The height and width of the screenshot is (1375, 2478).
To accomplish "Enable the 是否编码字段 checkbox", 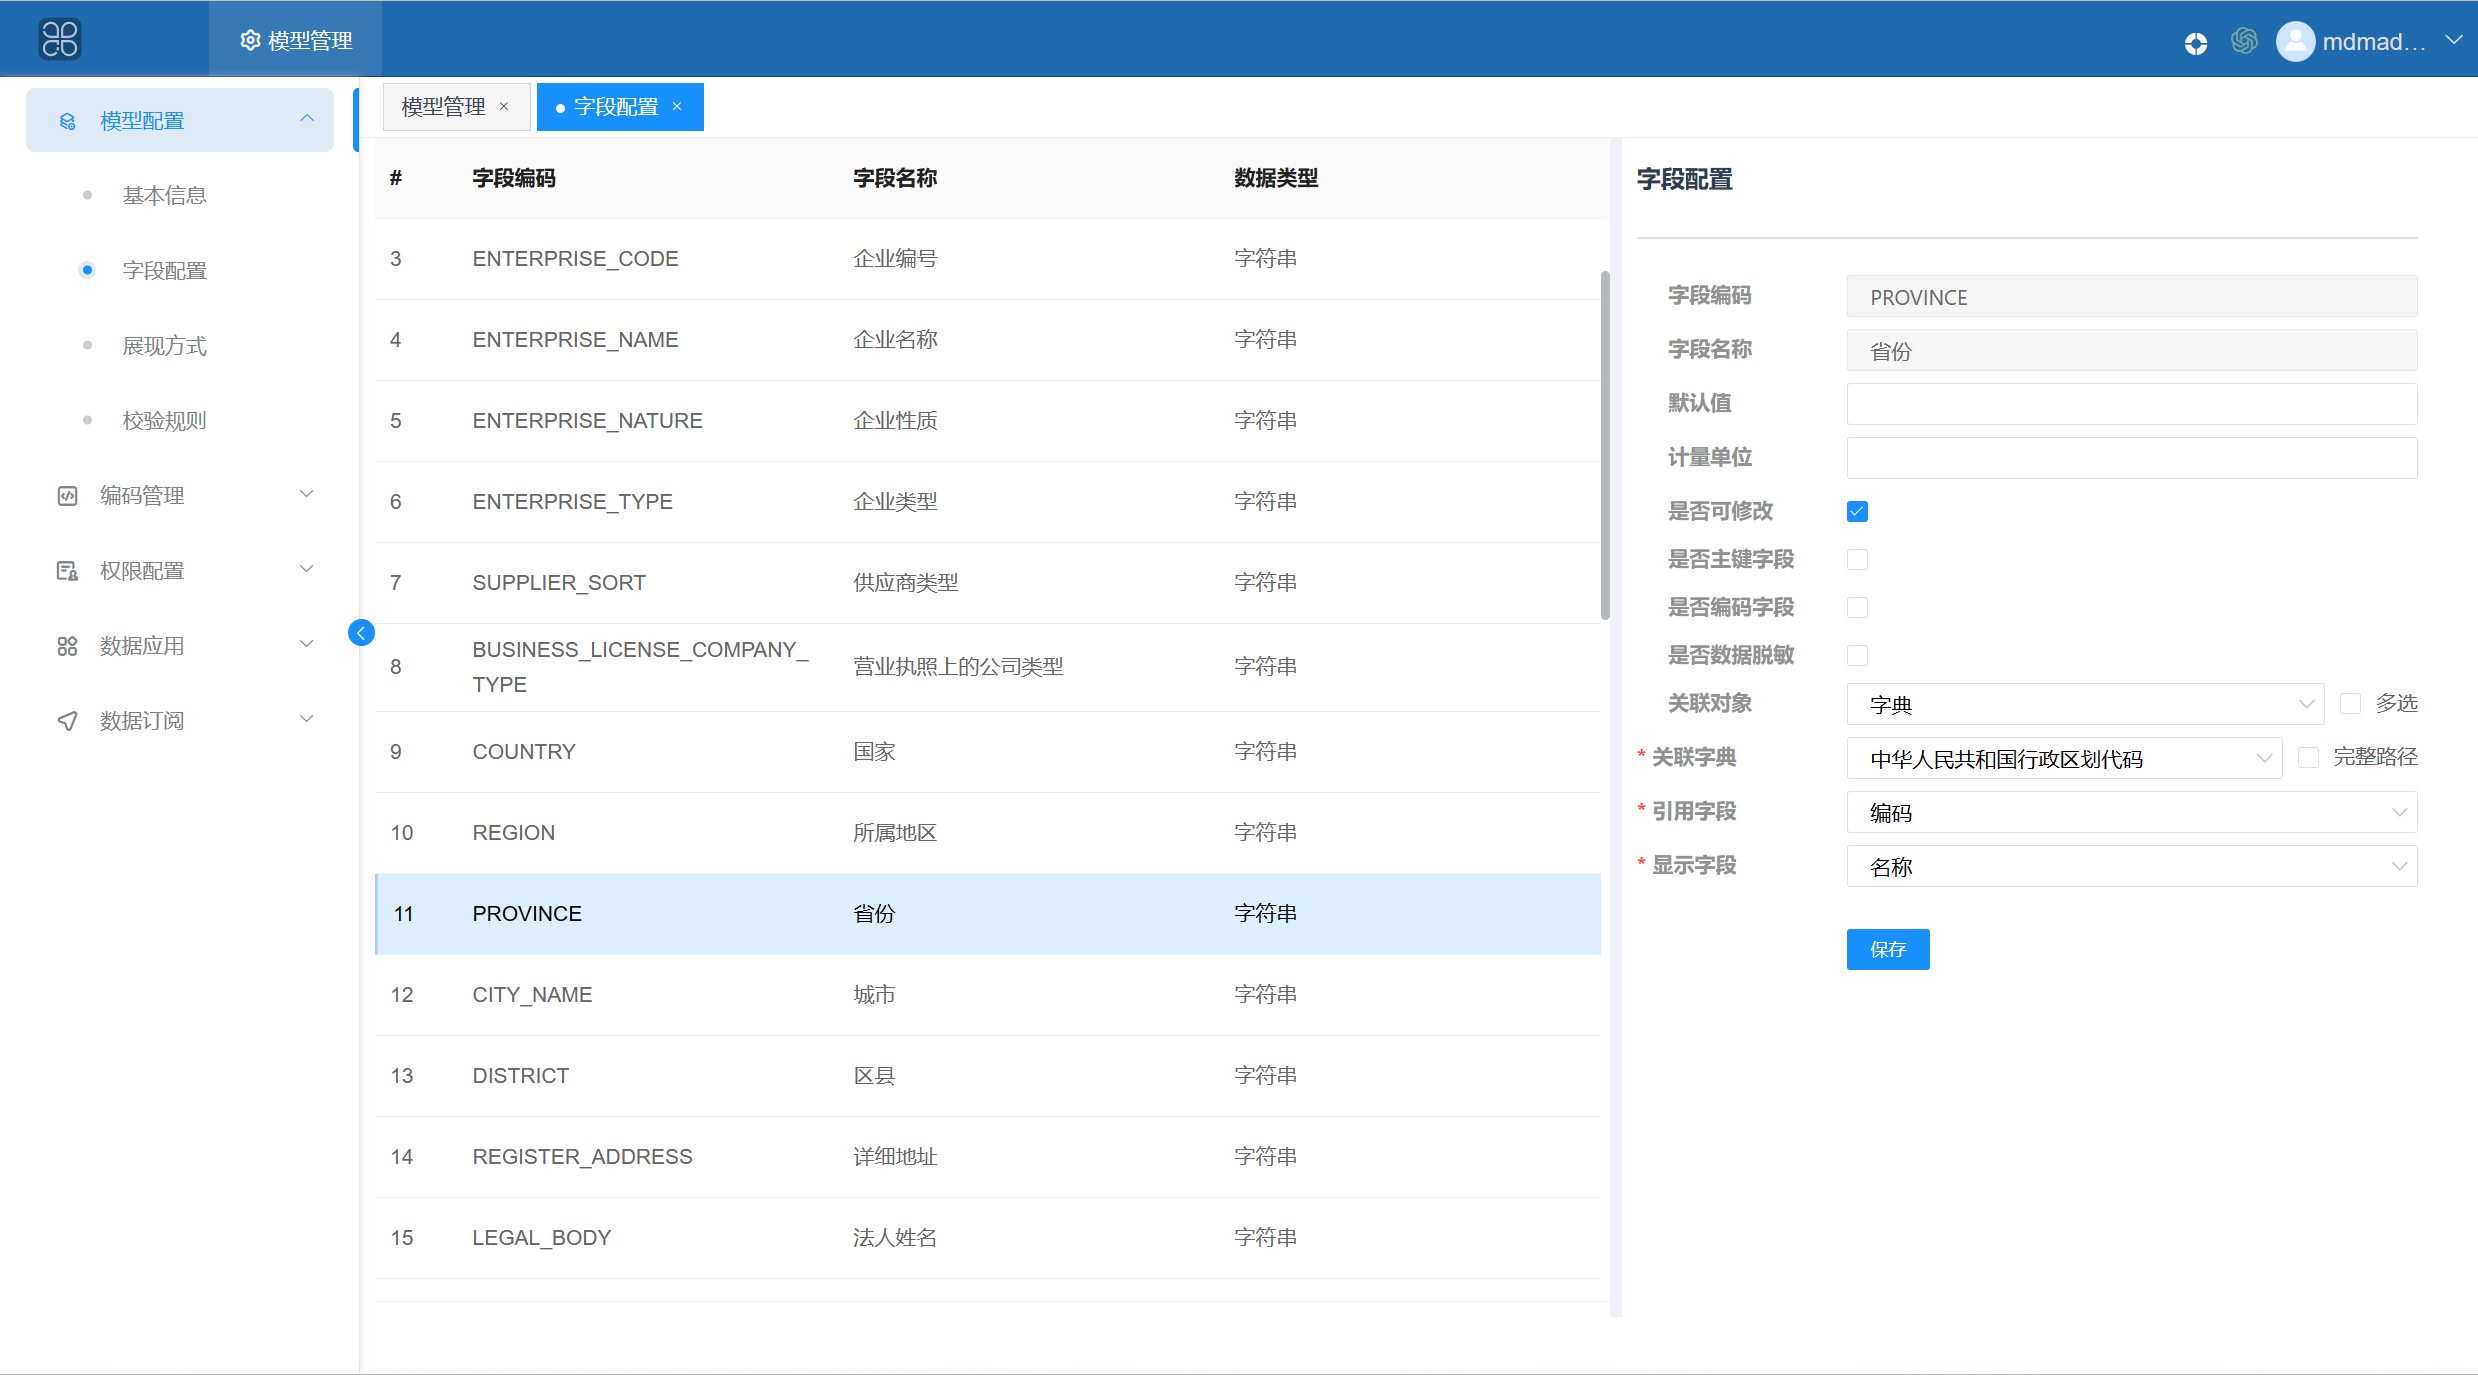I will coord(1857,607).
